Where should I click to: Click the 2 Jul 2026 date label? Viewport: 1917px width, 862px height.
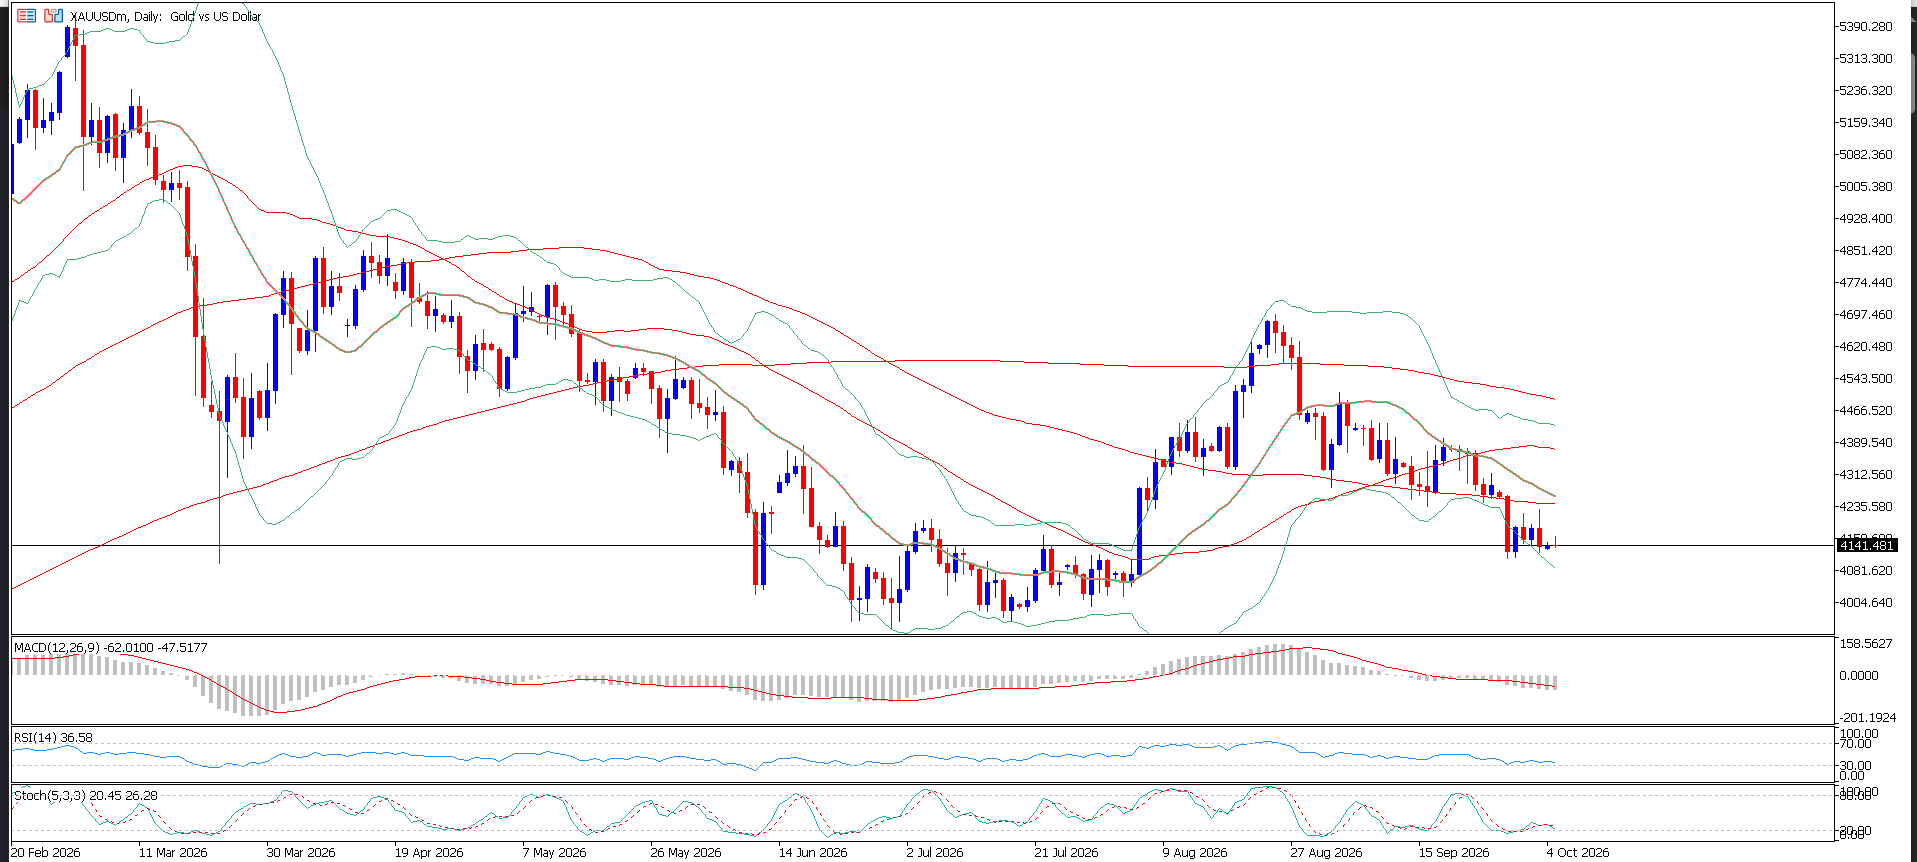click(935, 853)
